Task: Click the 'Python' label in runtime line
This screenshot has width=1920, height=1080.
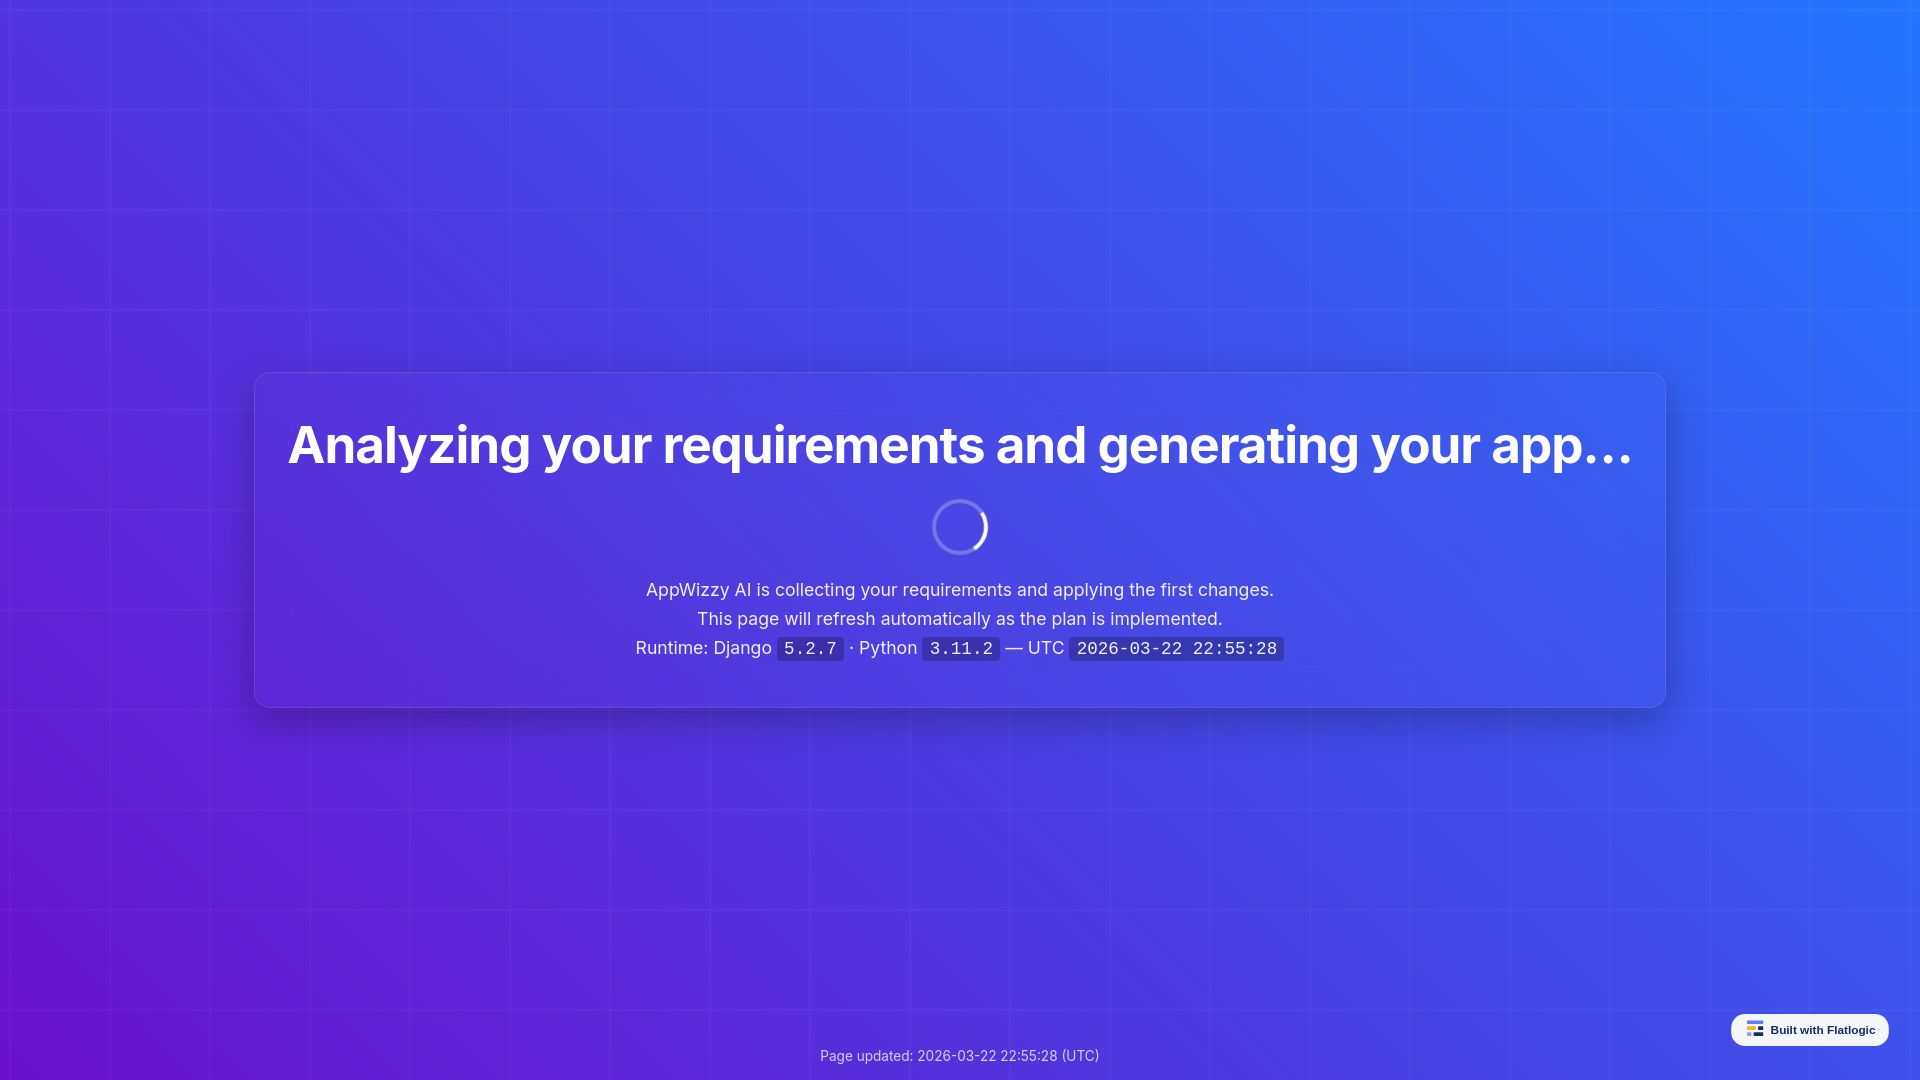Action: [887, 648]
